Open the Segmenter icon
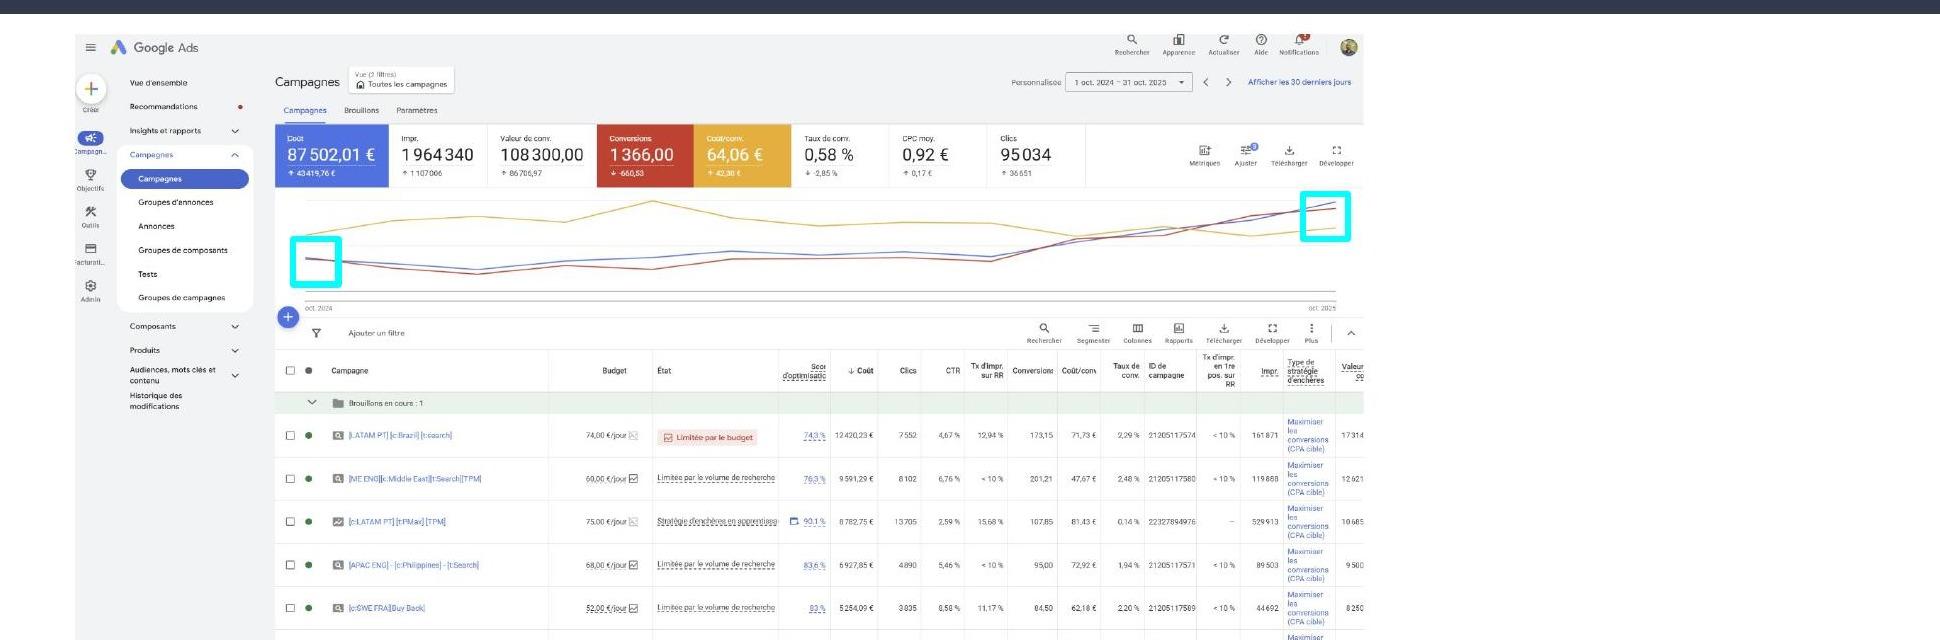Screen dimensions: 1940x640 1094,328
